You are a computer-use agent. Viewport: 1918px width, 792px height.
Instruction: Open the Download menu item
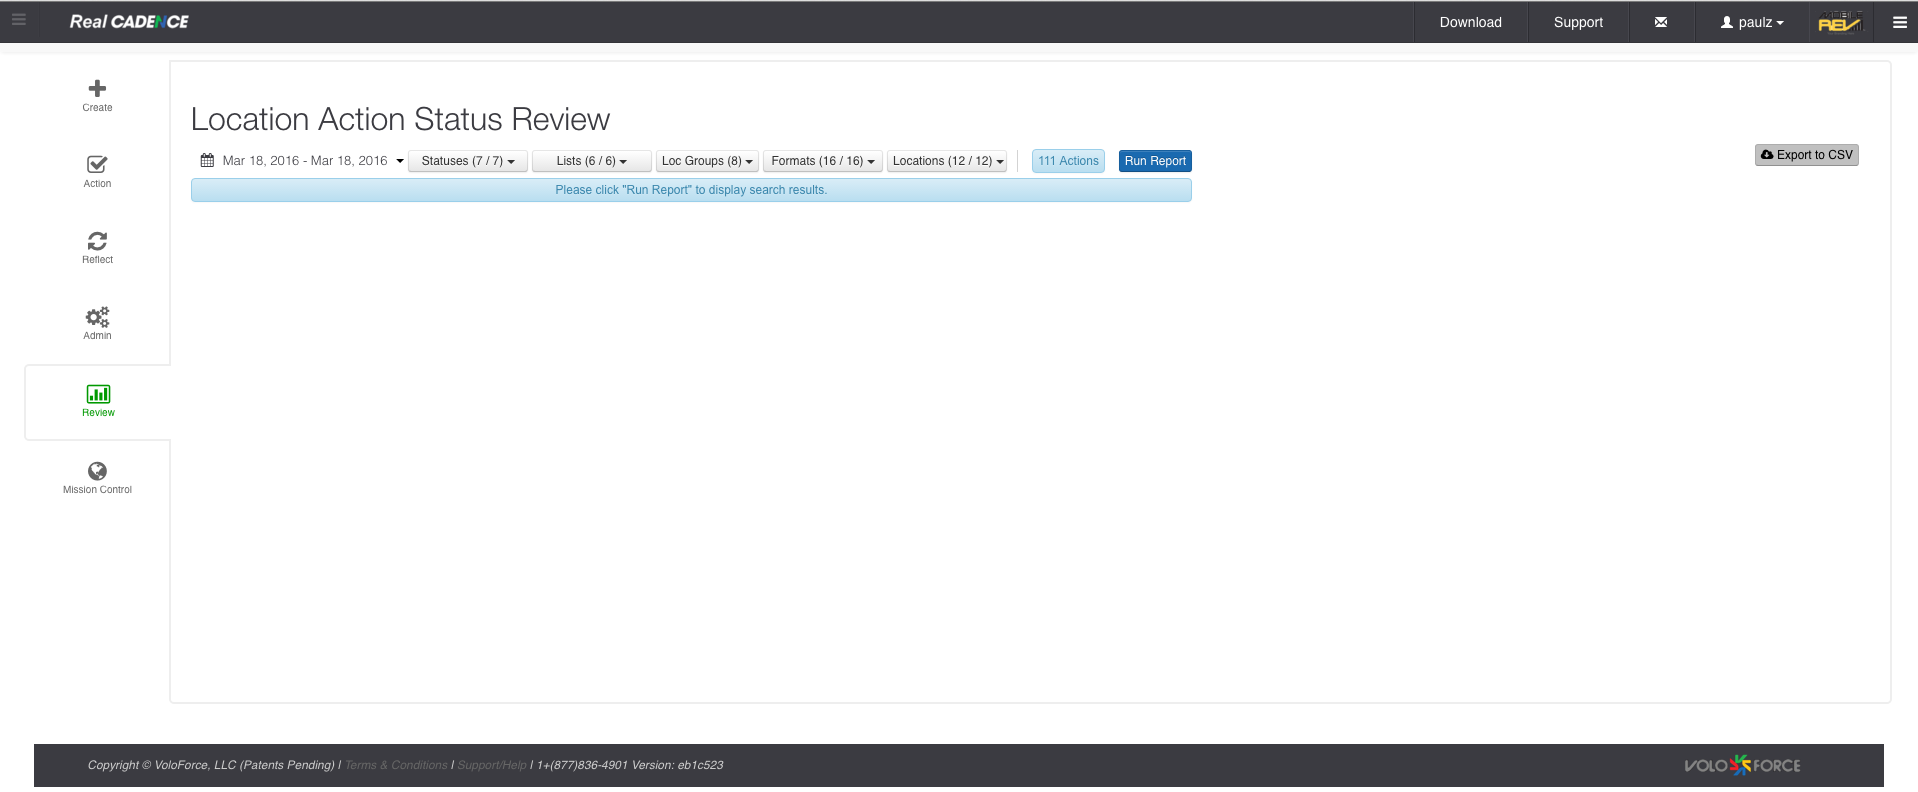pos(1470,22)
